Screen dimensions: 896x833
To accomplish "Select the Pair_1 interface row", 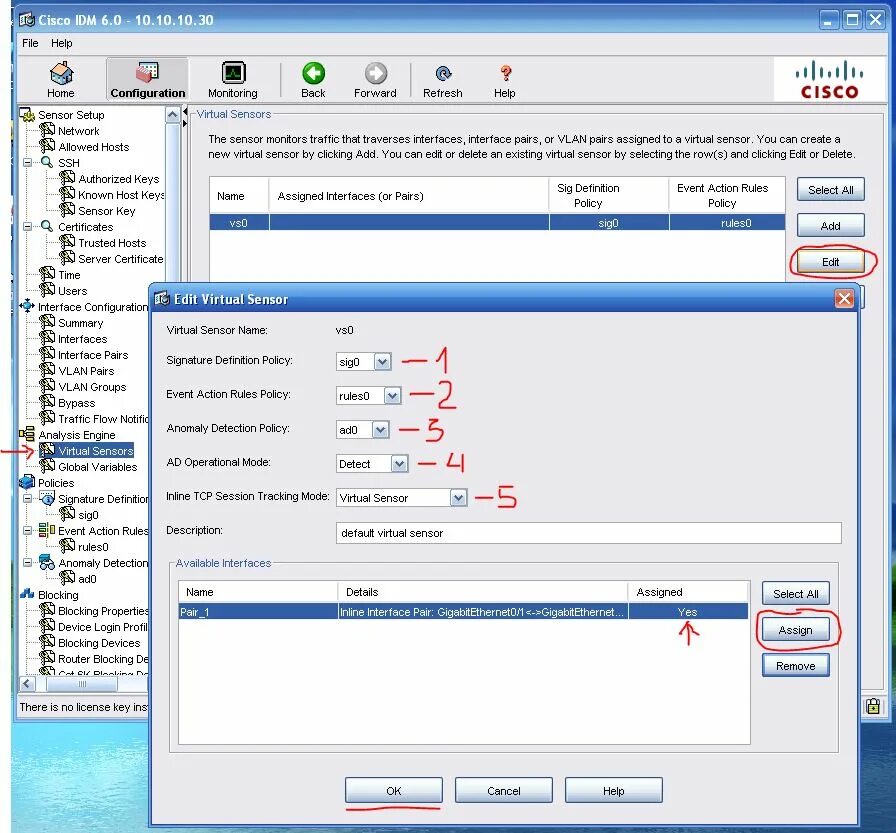I will (463, 612).
